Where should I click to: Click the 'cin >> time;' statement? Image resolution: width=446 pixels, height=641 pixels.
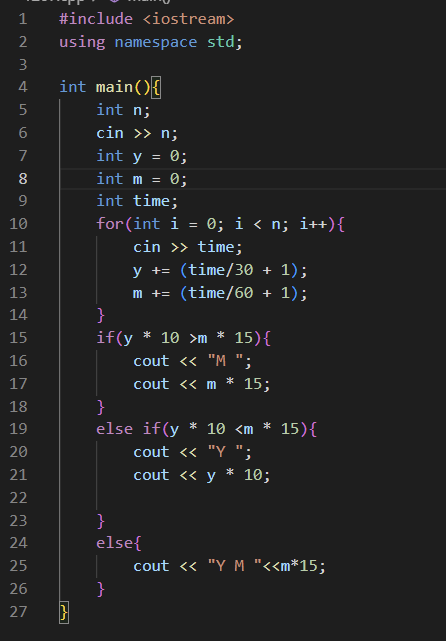point(188,247)
